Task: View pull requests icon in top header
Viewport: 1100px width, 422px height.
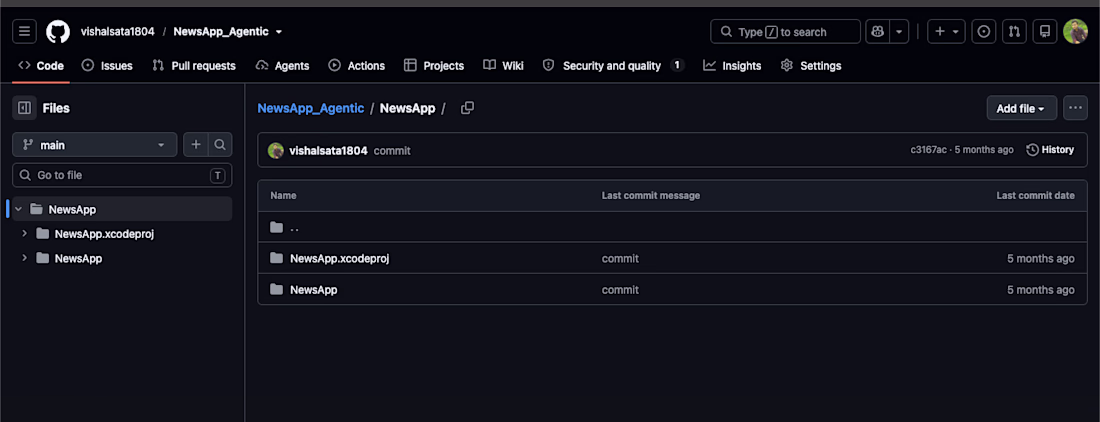Action: coord(1014,32)
